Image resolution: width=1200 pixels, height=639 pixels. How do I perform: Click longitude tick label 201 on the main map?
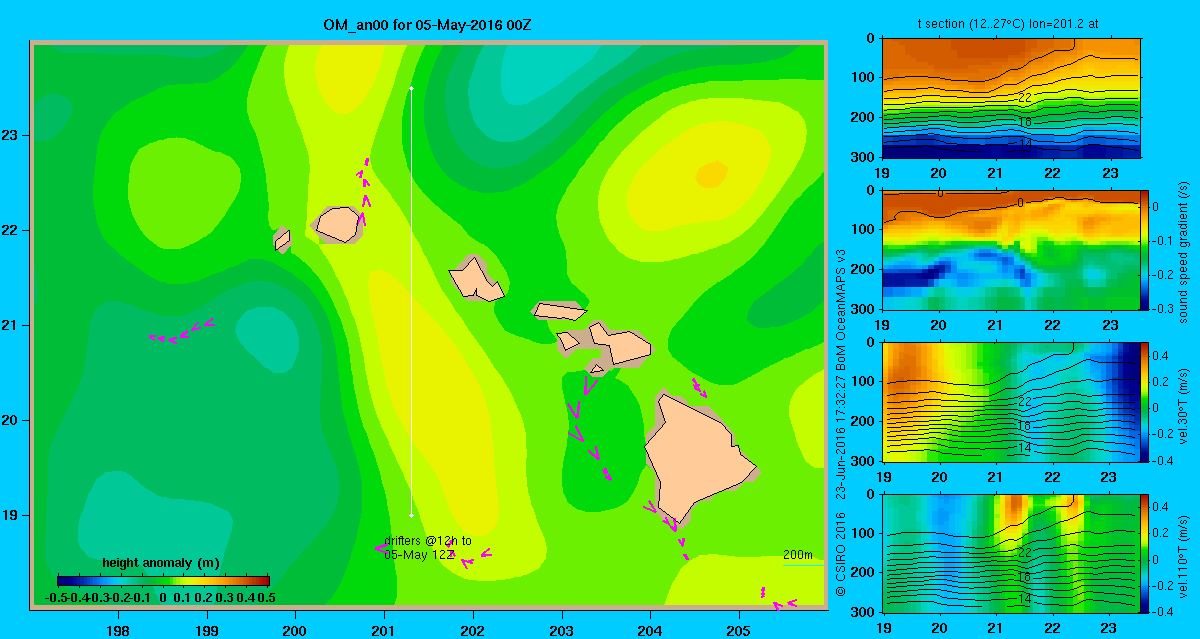point(384,630)
